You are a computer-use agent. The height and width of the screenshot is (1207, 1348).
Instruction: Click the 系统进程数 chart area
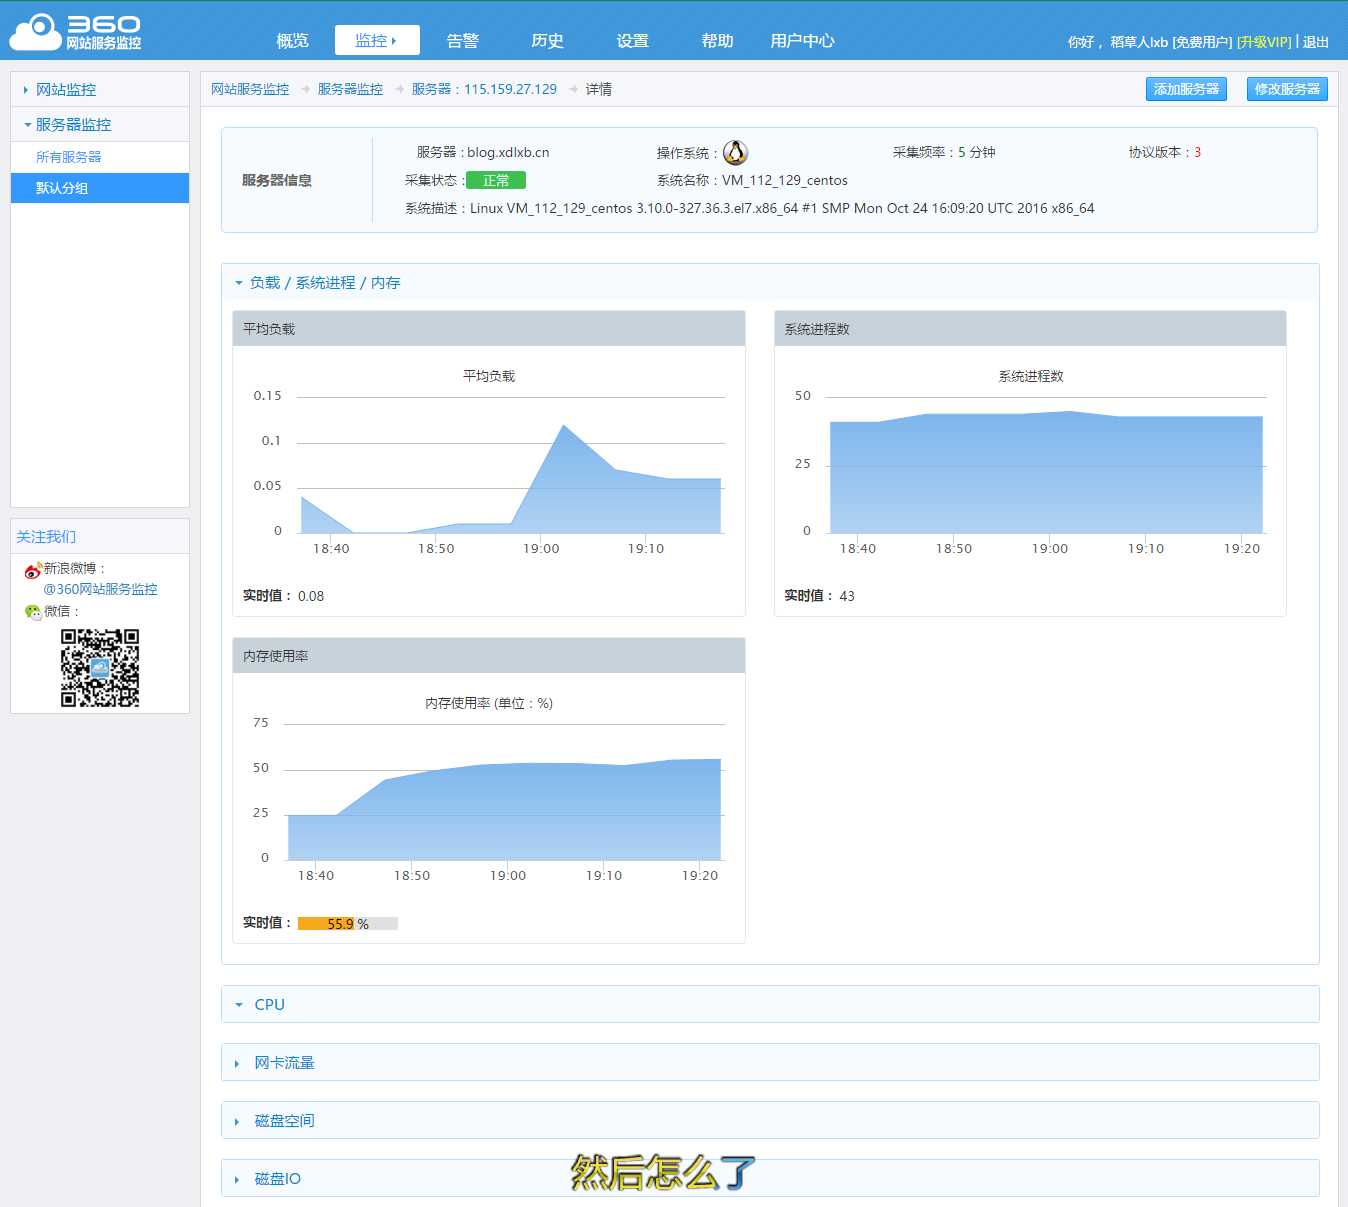1046,472
